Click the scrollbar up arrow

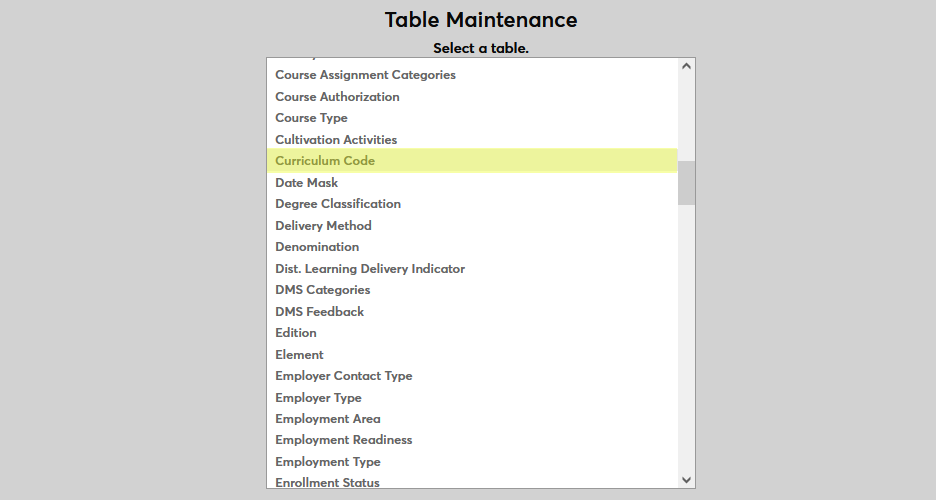[686, 67]
